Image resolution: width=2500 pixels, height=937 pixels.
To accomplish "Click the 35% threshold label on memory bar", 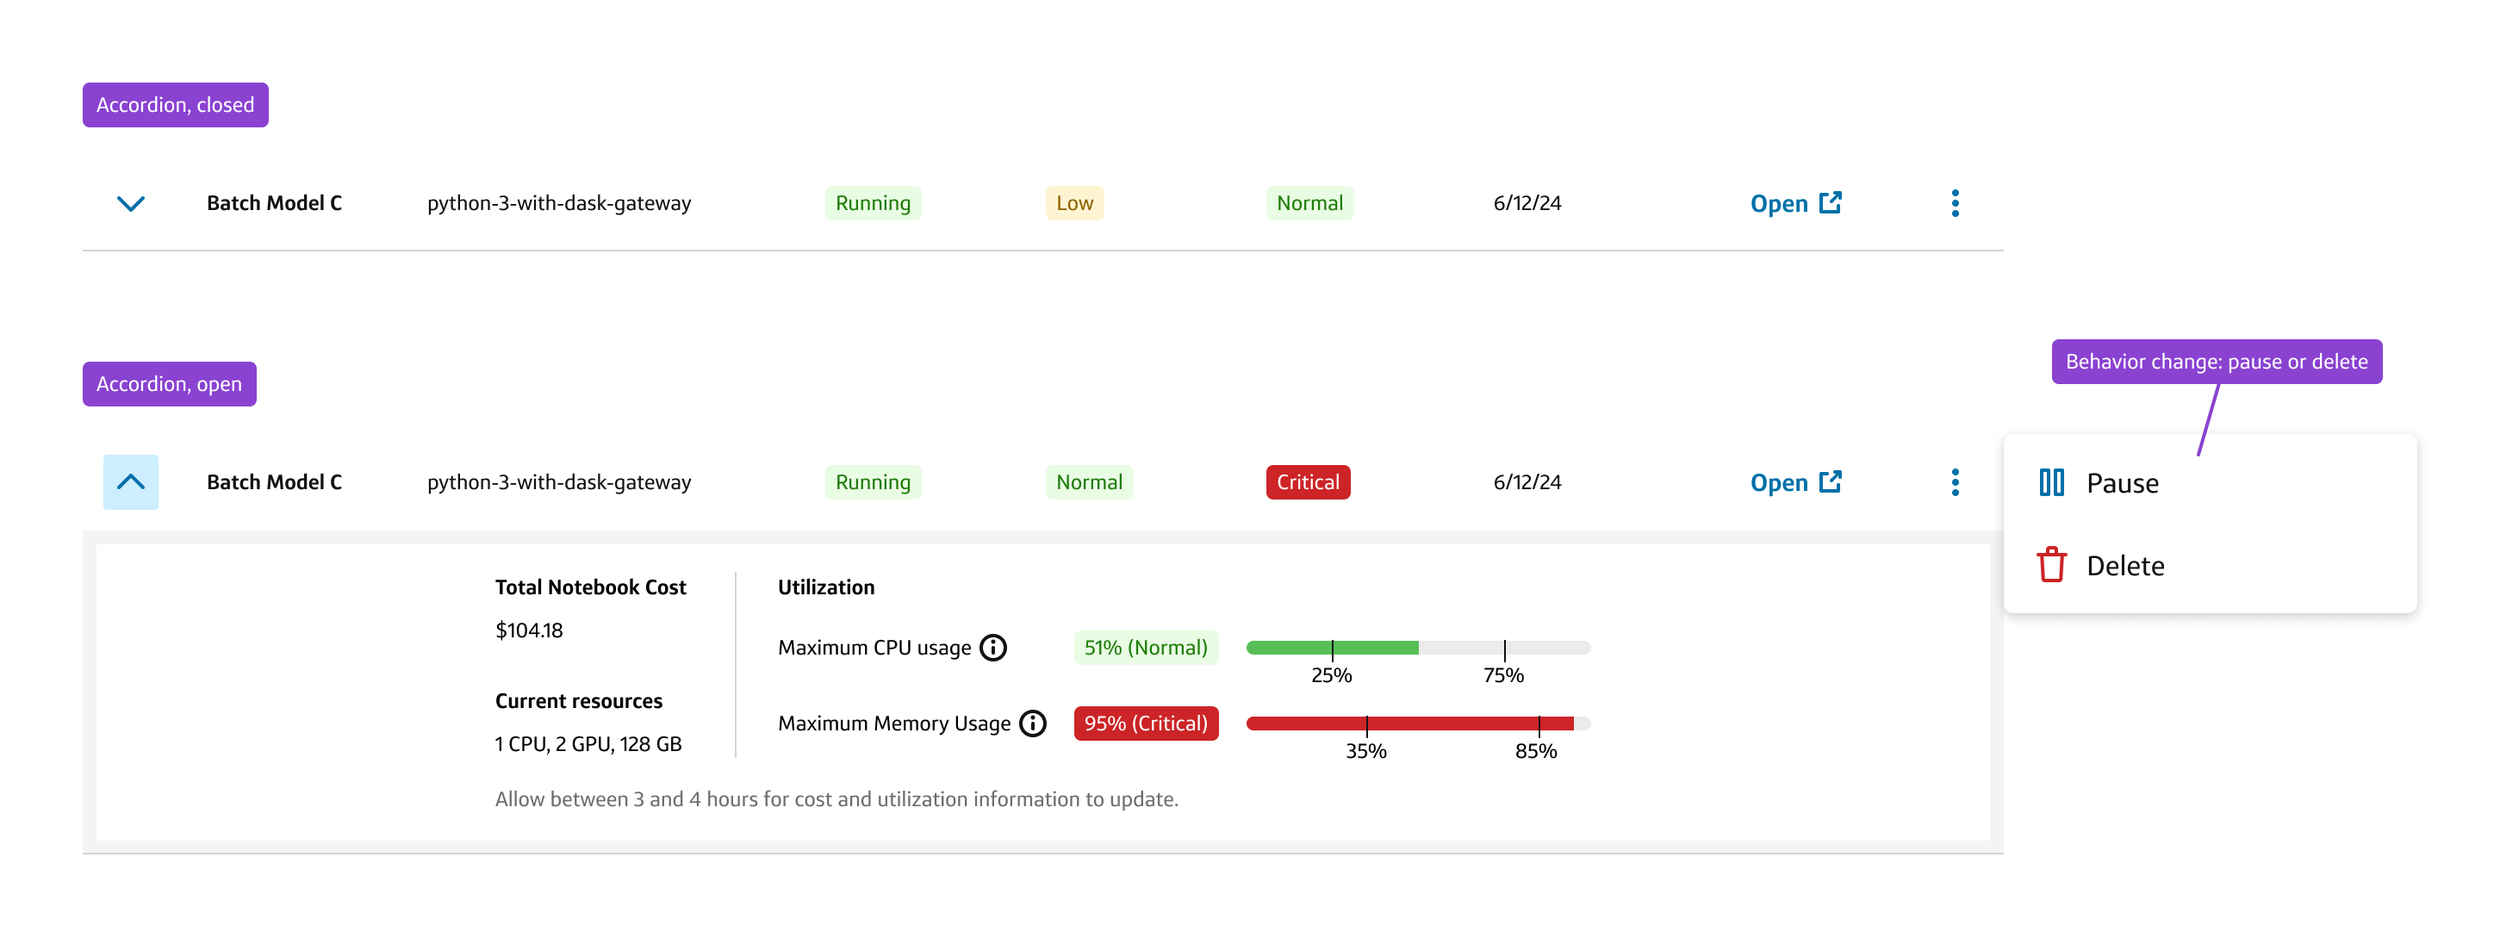I will (x=1366, y=752).
